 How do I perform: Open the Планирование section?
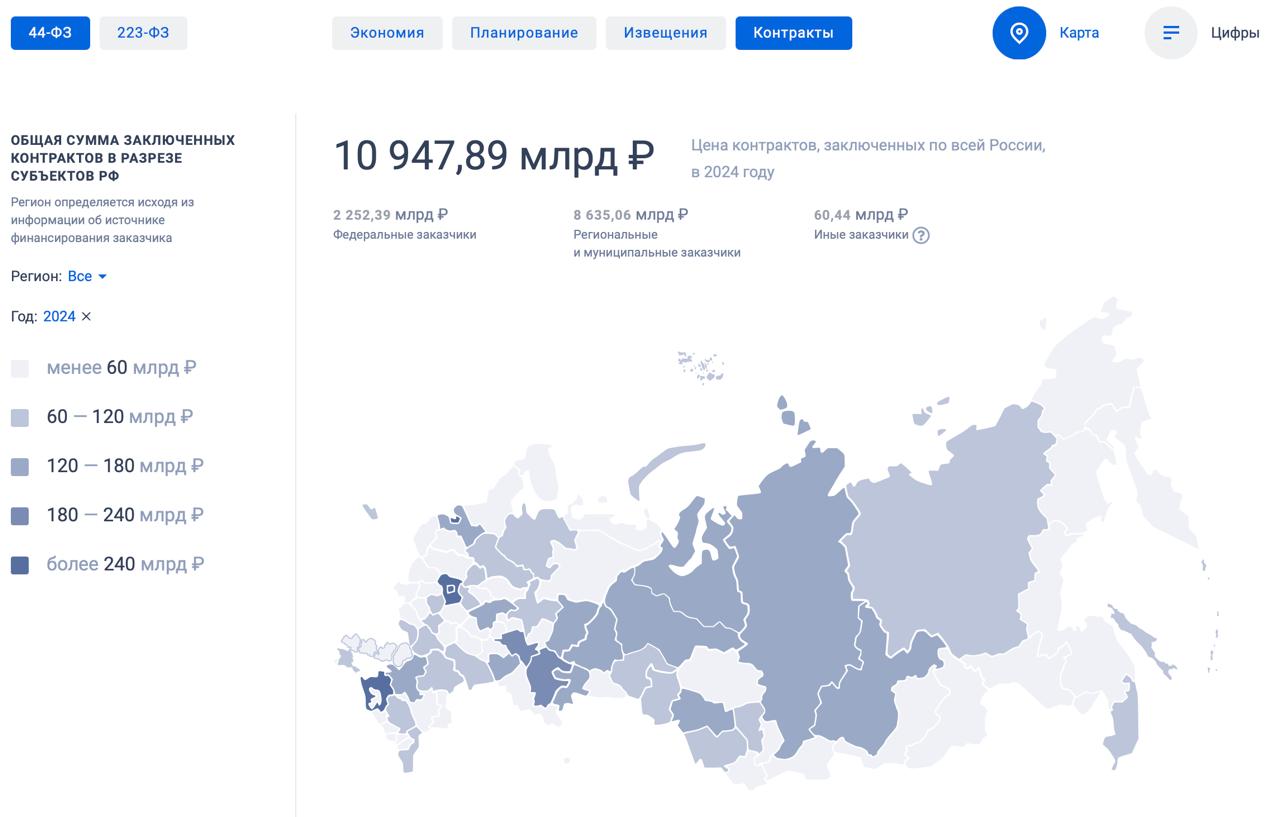coord(524,32)
